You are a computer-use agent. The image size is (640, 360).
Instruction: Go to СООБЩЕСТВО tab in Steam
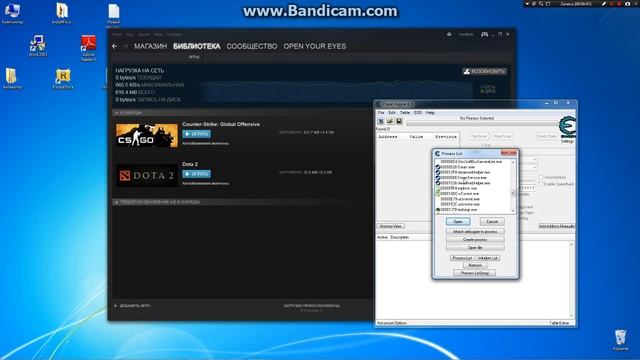pyautogui.click(x=252, y=46)
